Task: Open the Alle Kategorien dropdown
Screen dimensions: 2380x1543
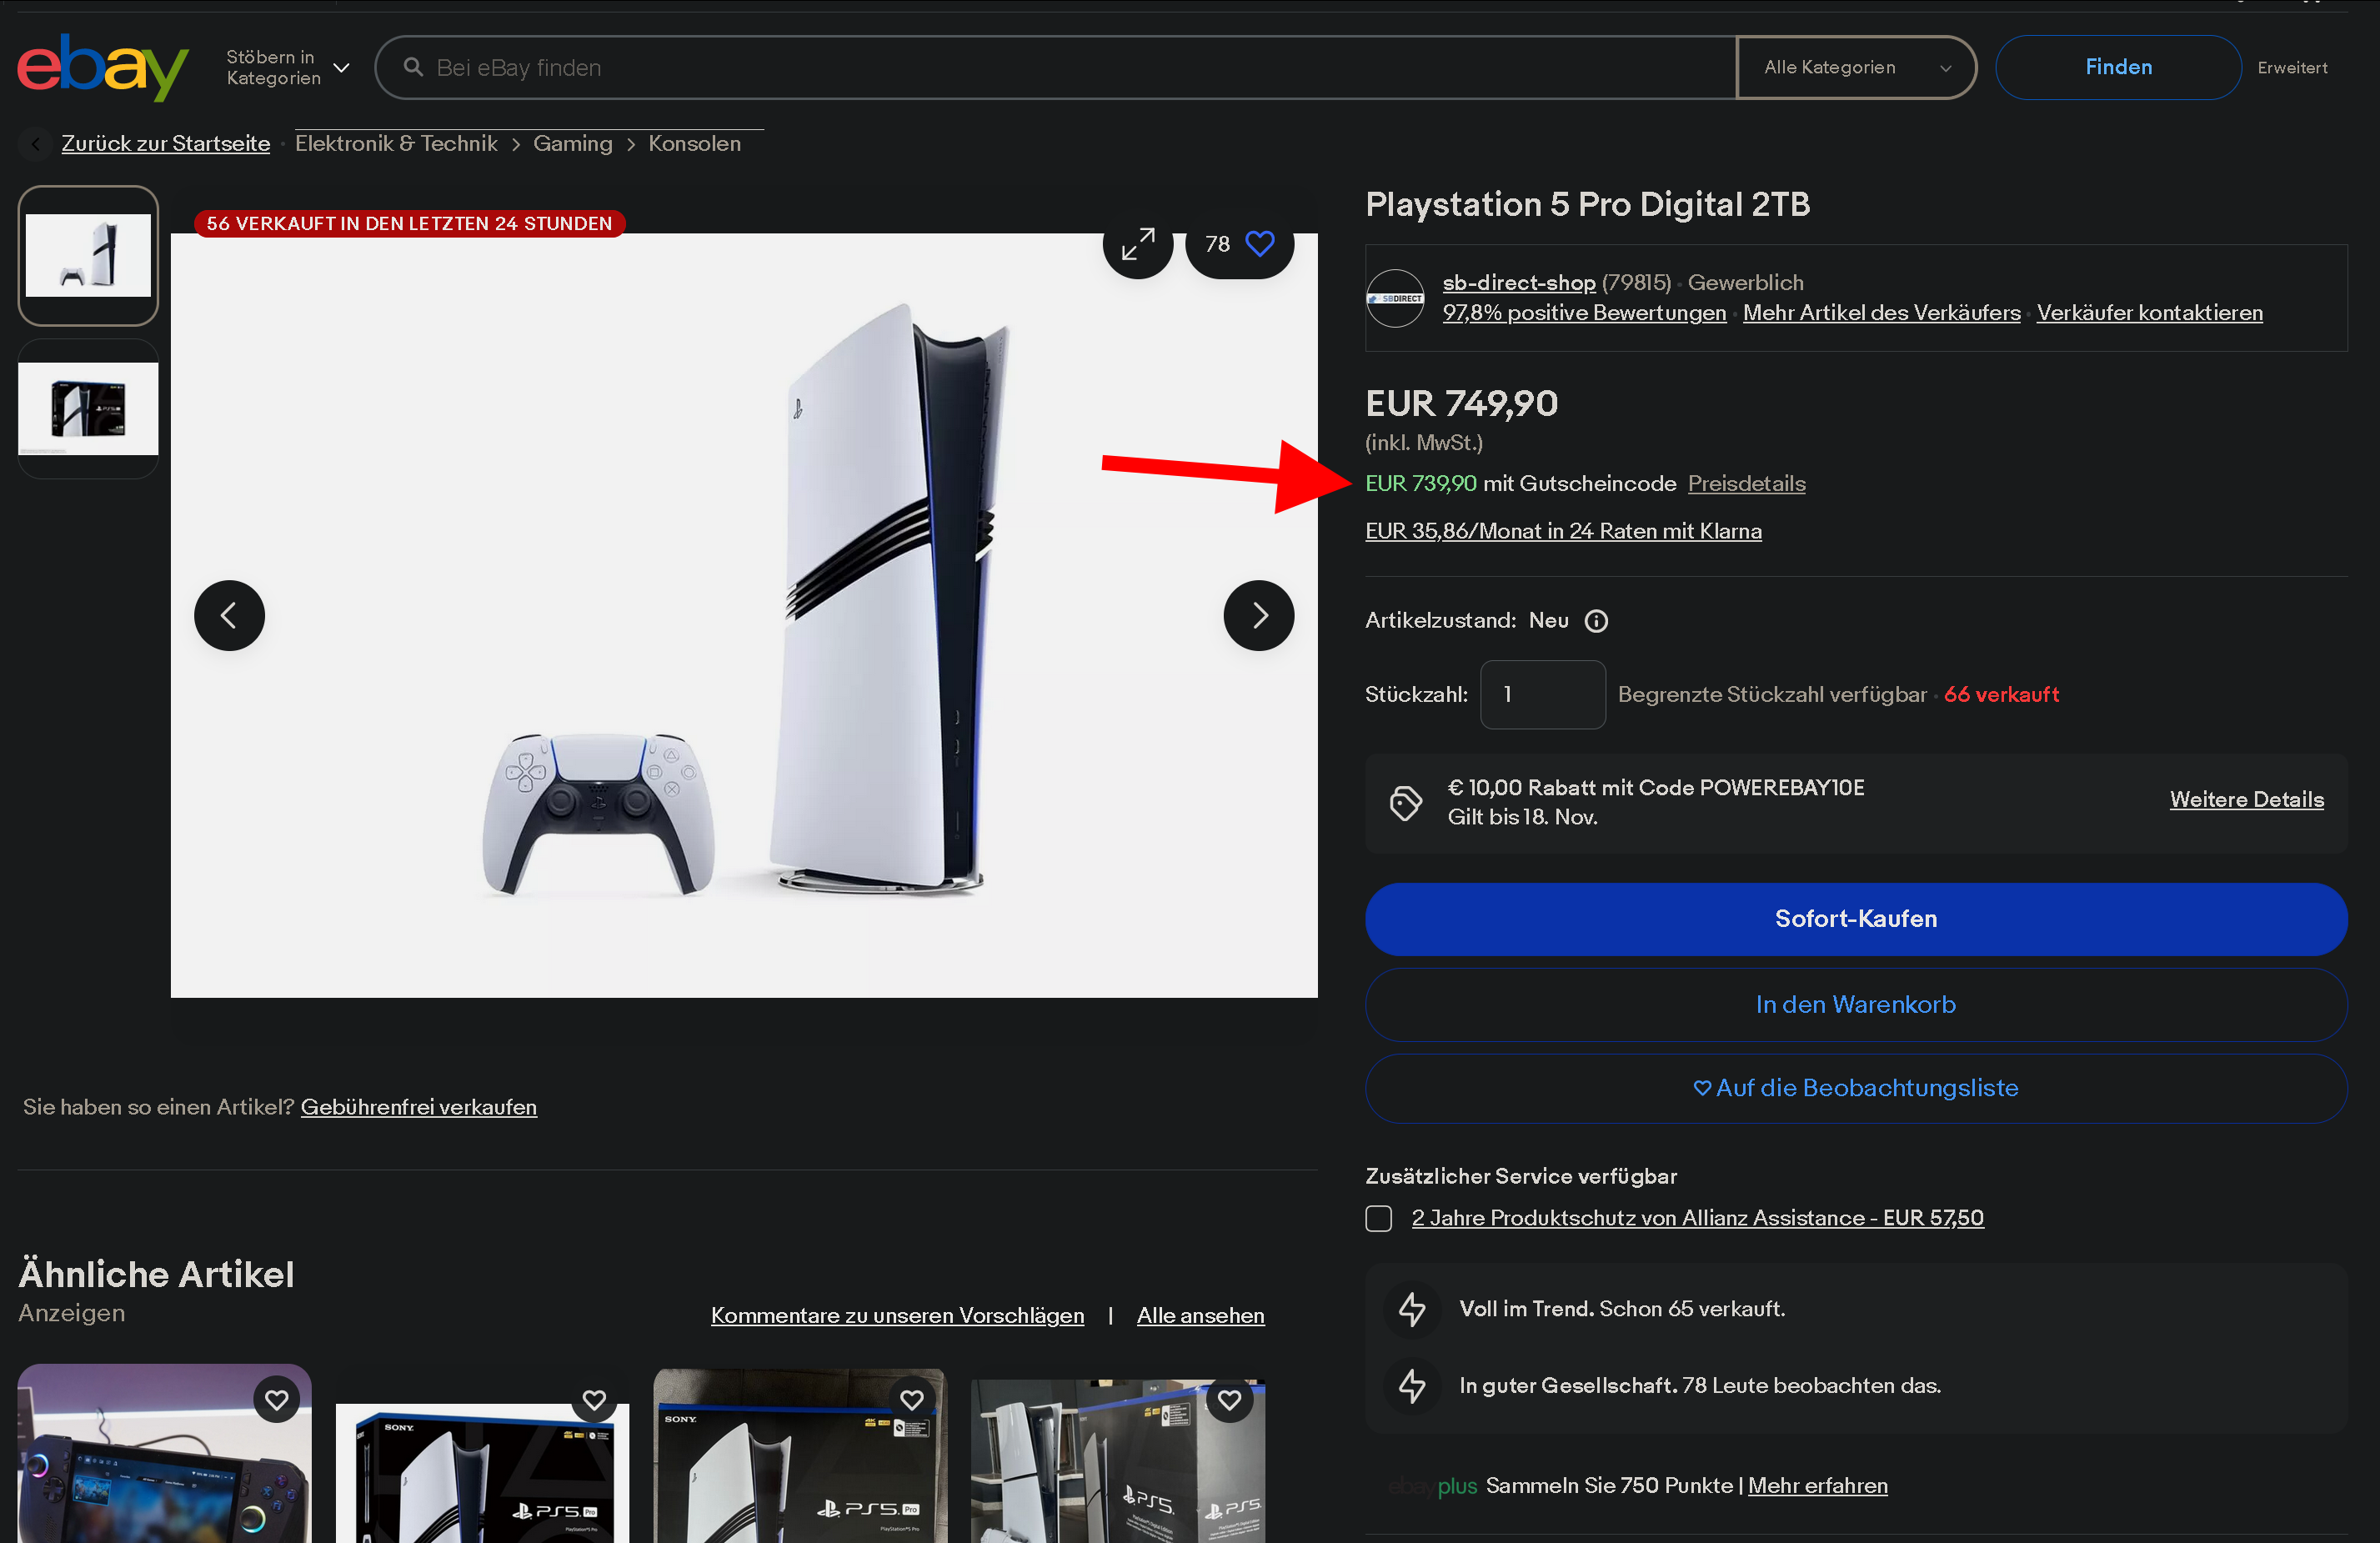Action: [x=1855, y=67]
